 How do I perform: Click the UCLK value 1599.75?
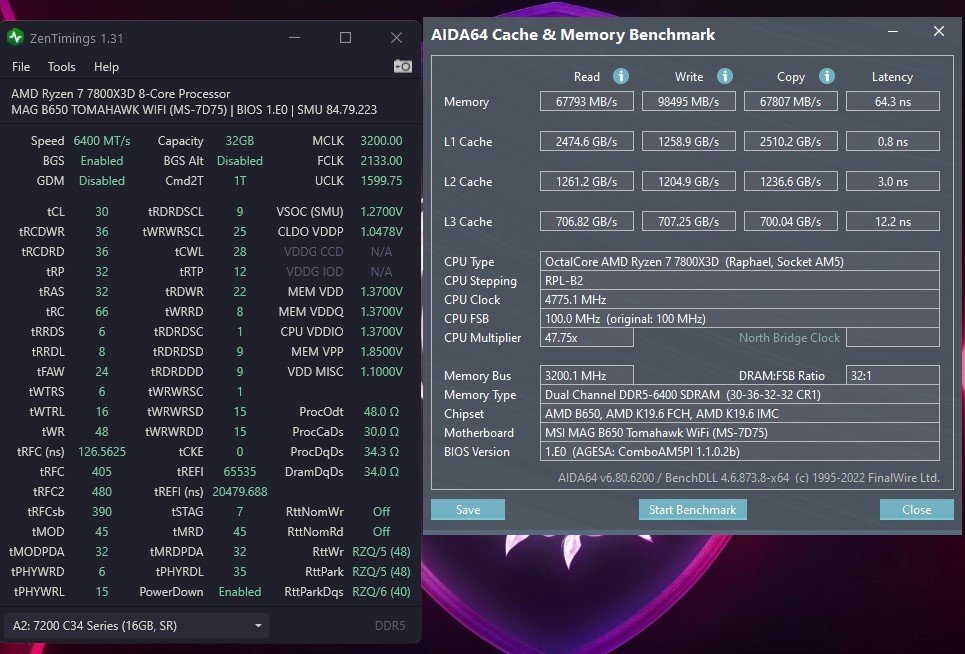click(x=381, y=181)
